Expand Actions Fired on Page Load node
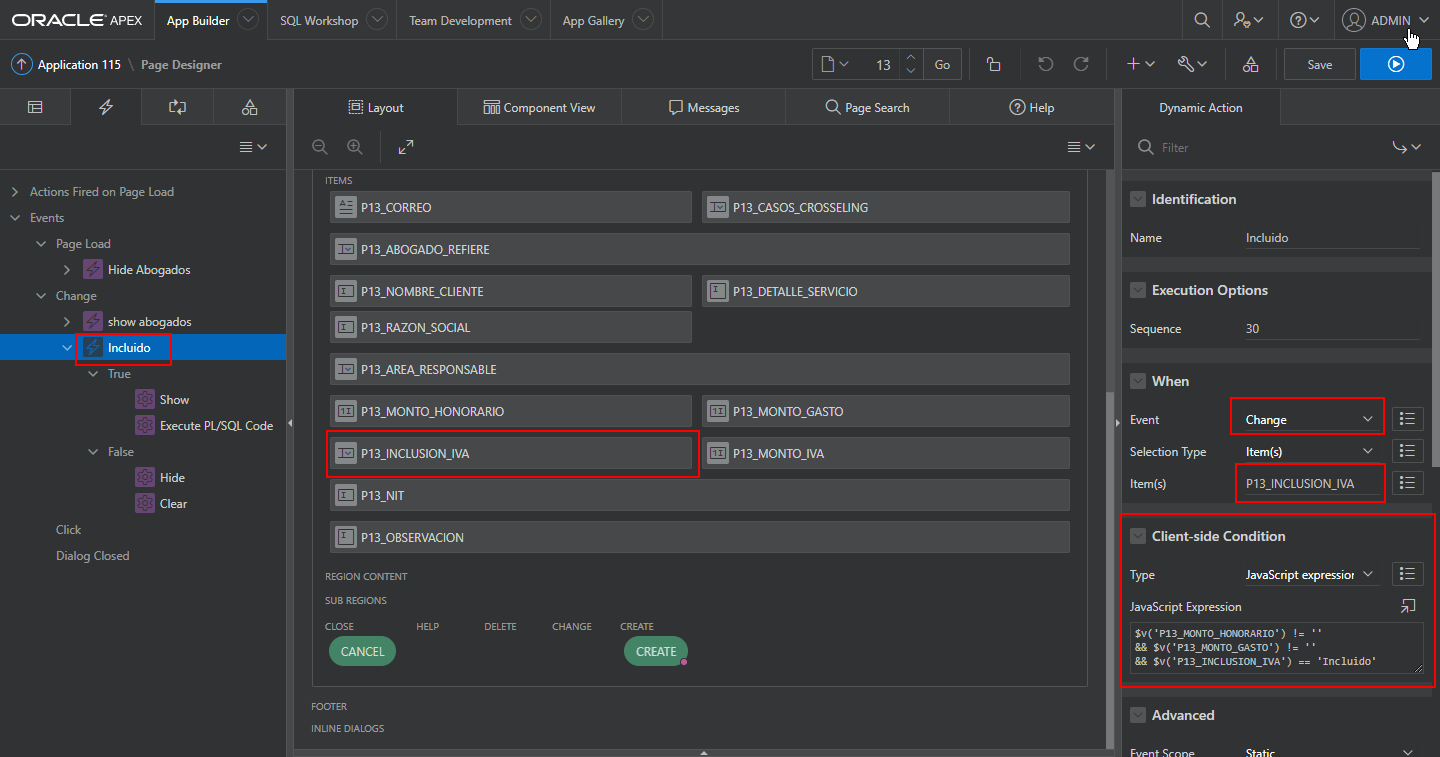 point(15,192)
